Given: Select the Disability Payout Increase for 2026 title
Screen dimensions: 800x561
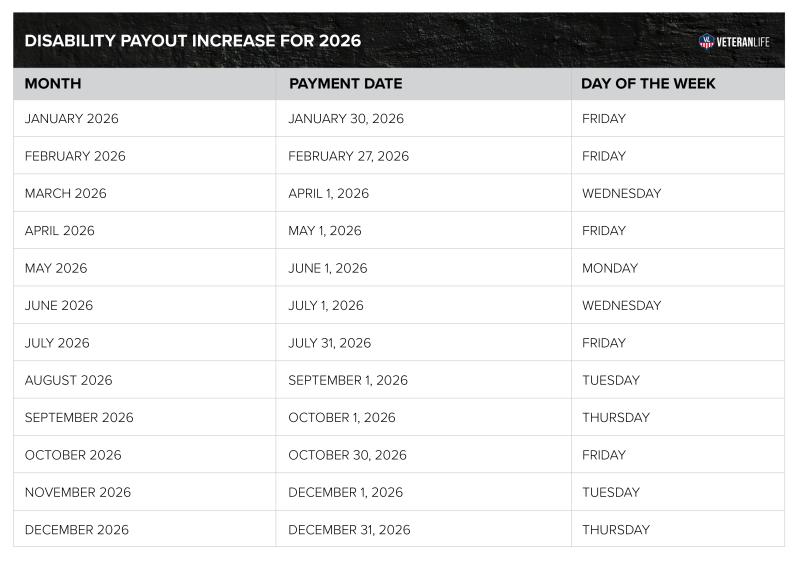Looking at the screenshot, I should coord(193,41).
